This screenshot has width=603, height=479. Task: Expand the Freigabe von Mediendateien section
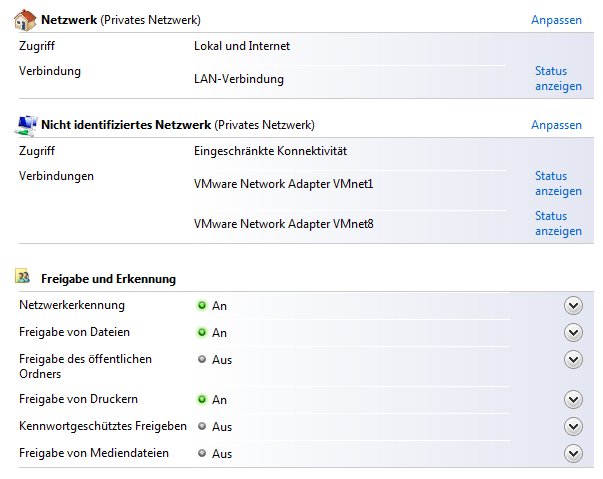pyautogui.click(x=573, y=454)
